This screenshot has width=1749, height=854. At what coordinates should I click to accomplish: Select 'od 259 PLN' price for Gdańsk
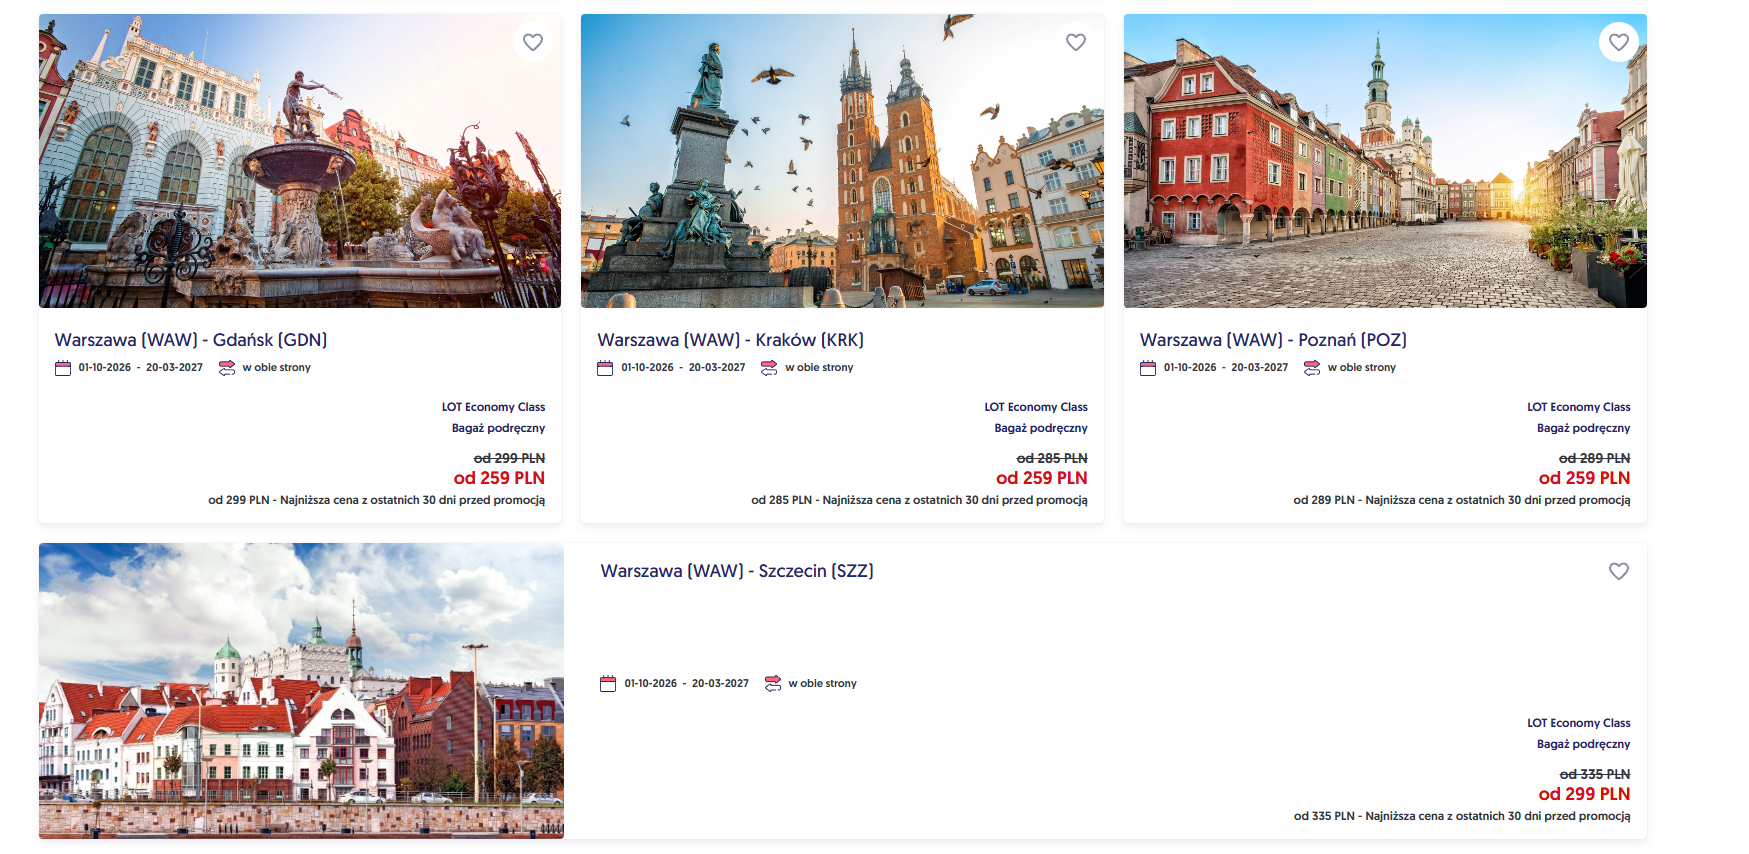tap(499, 478)
